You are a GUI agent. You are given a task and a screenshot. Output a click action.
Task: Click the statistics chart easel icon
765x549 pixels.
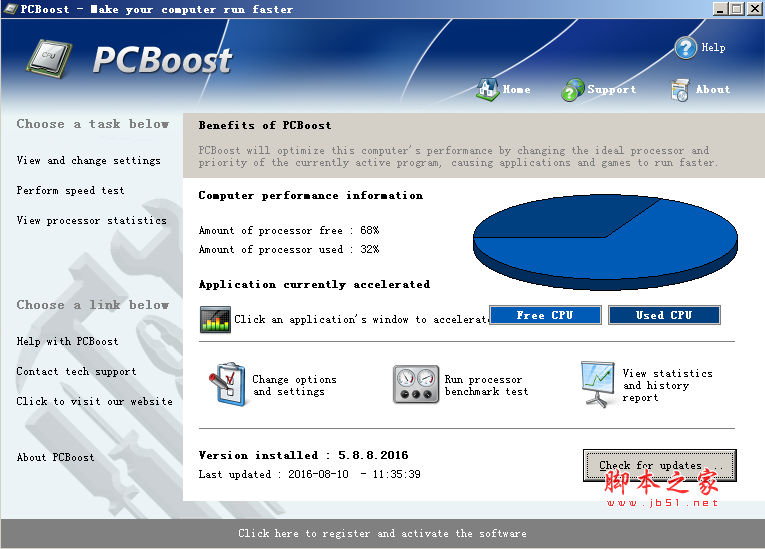[x=598, y=385]
